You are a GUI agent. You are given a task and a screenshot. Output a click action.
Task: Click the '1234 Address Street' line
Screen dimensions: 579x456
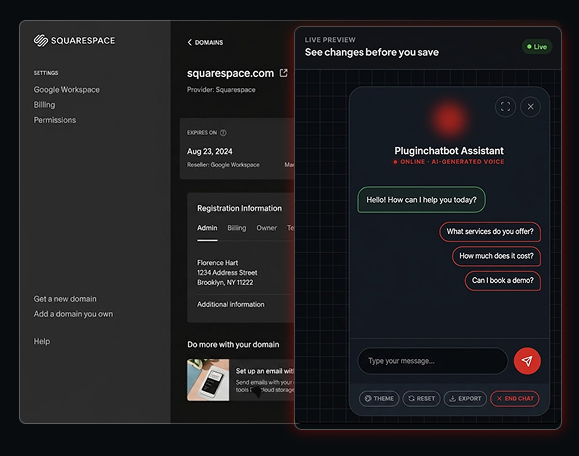tap(227, 273)
